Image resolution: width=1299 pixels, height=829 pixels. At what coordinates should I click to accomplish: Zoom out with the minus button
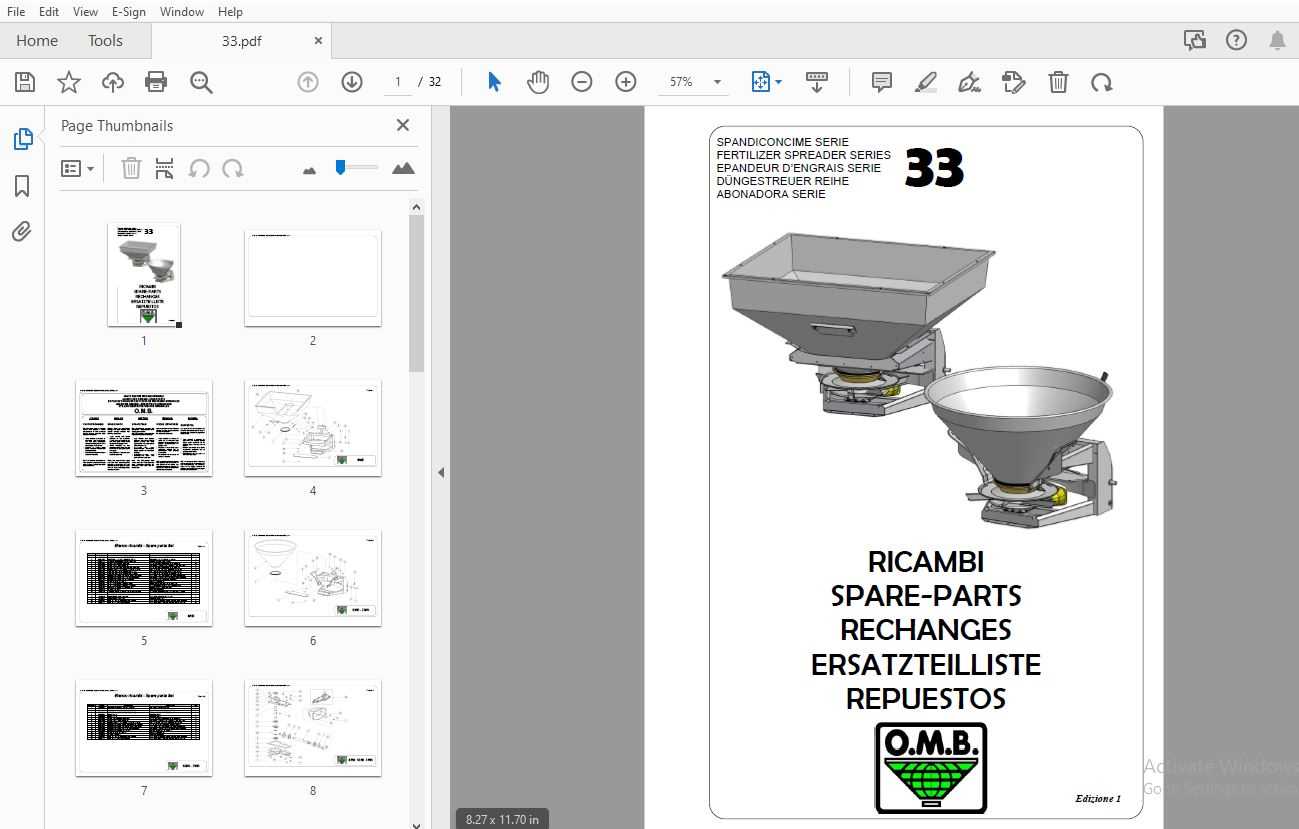tap(582, 82)
